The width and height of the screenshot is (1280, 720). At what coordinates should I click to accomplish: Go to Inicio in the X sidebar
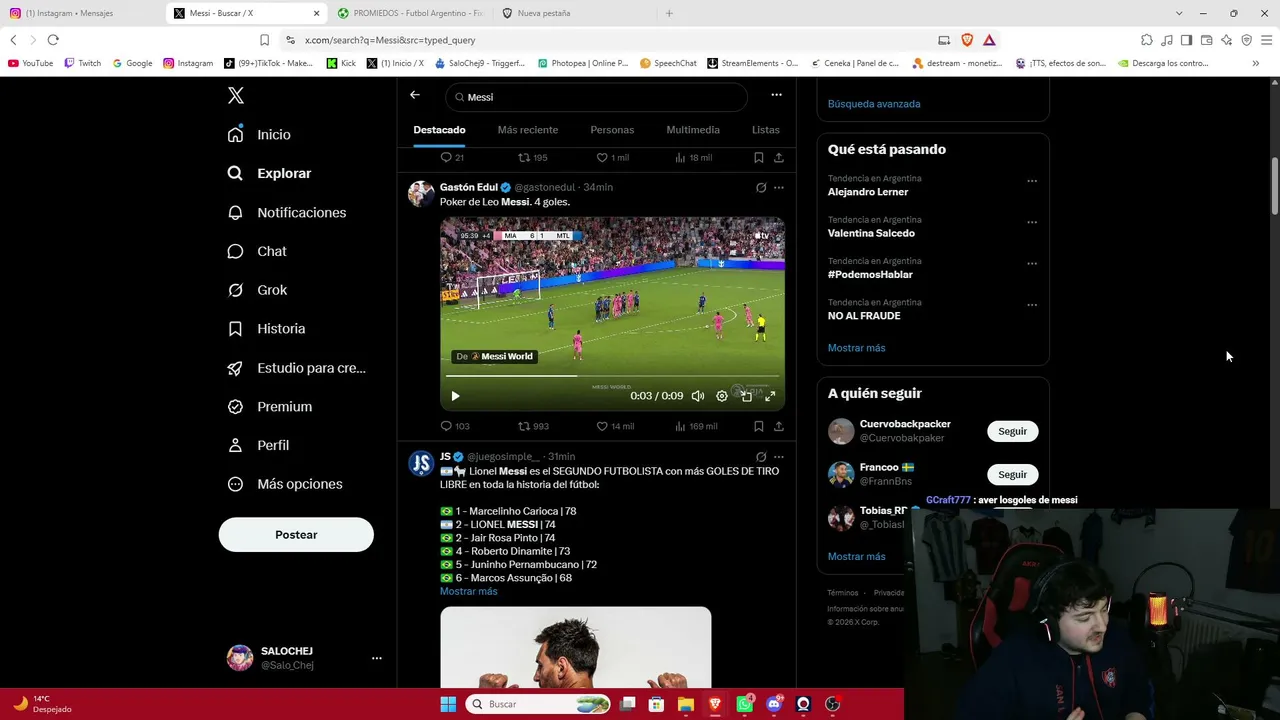coord(259,135)
